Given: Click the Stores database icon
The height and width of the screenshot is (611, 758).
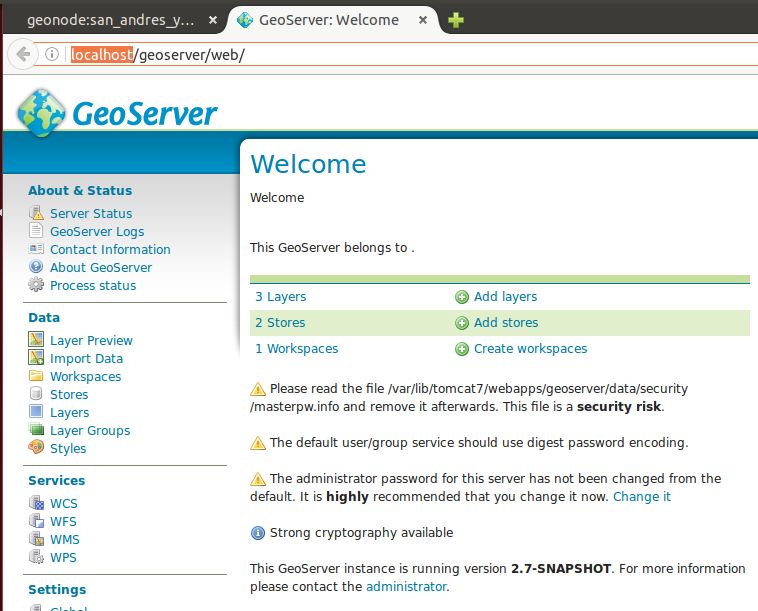Looking at the screenshot, I should (36, 393).
